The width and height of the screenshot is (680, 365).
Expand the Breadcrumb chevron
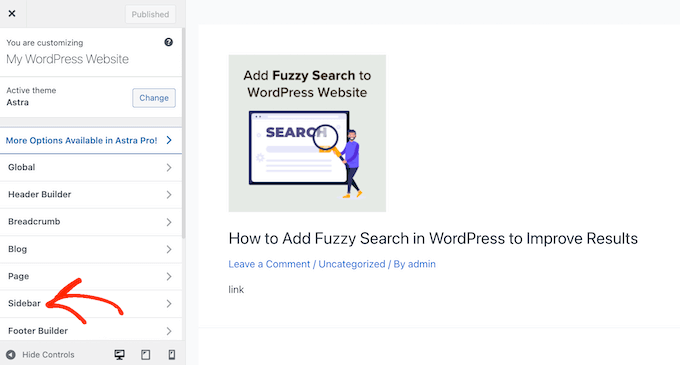tap(169, 222)
